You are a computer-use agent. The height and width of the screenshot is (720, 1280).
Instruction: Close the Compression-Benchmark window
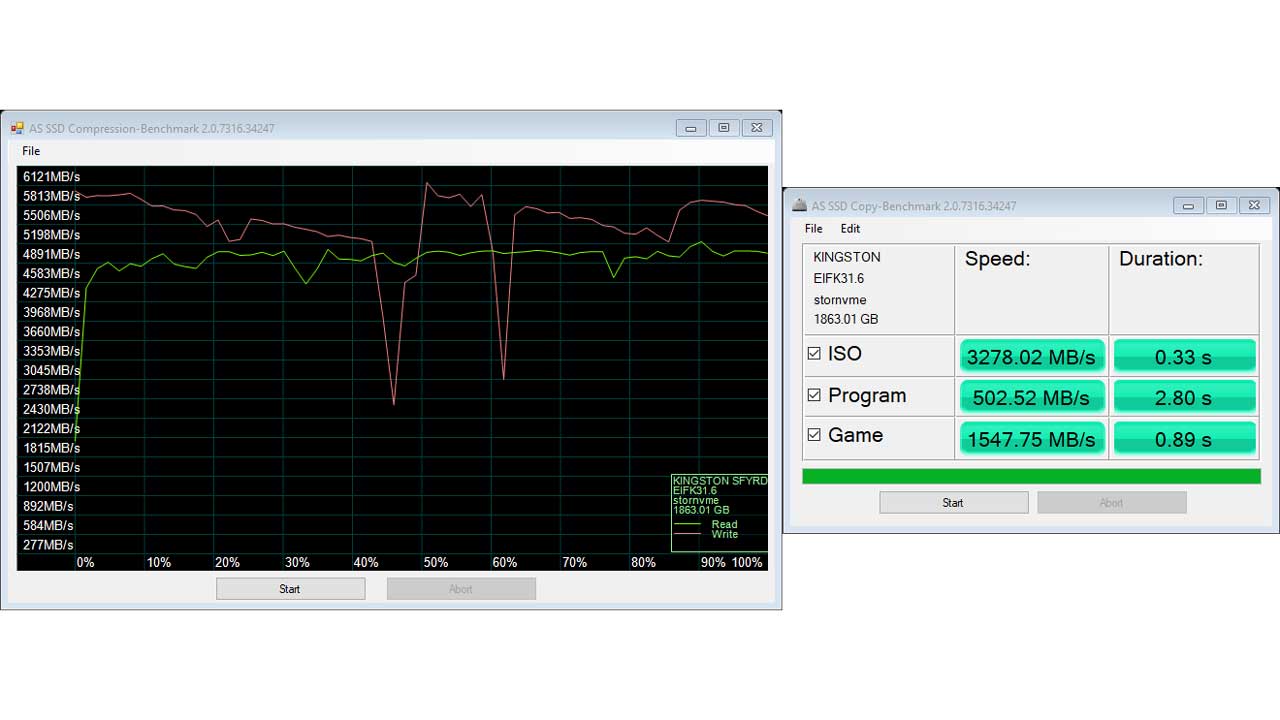pyautogui.click(x=757, y=128)
